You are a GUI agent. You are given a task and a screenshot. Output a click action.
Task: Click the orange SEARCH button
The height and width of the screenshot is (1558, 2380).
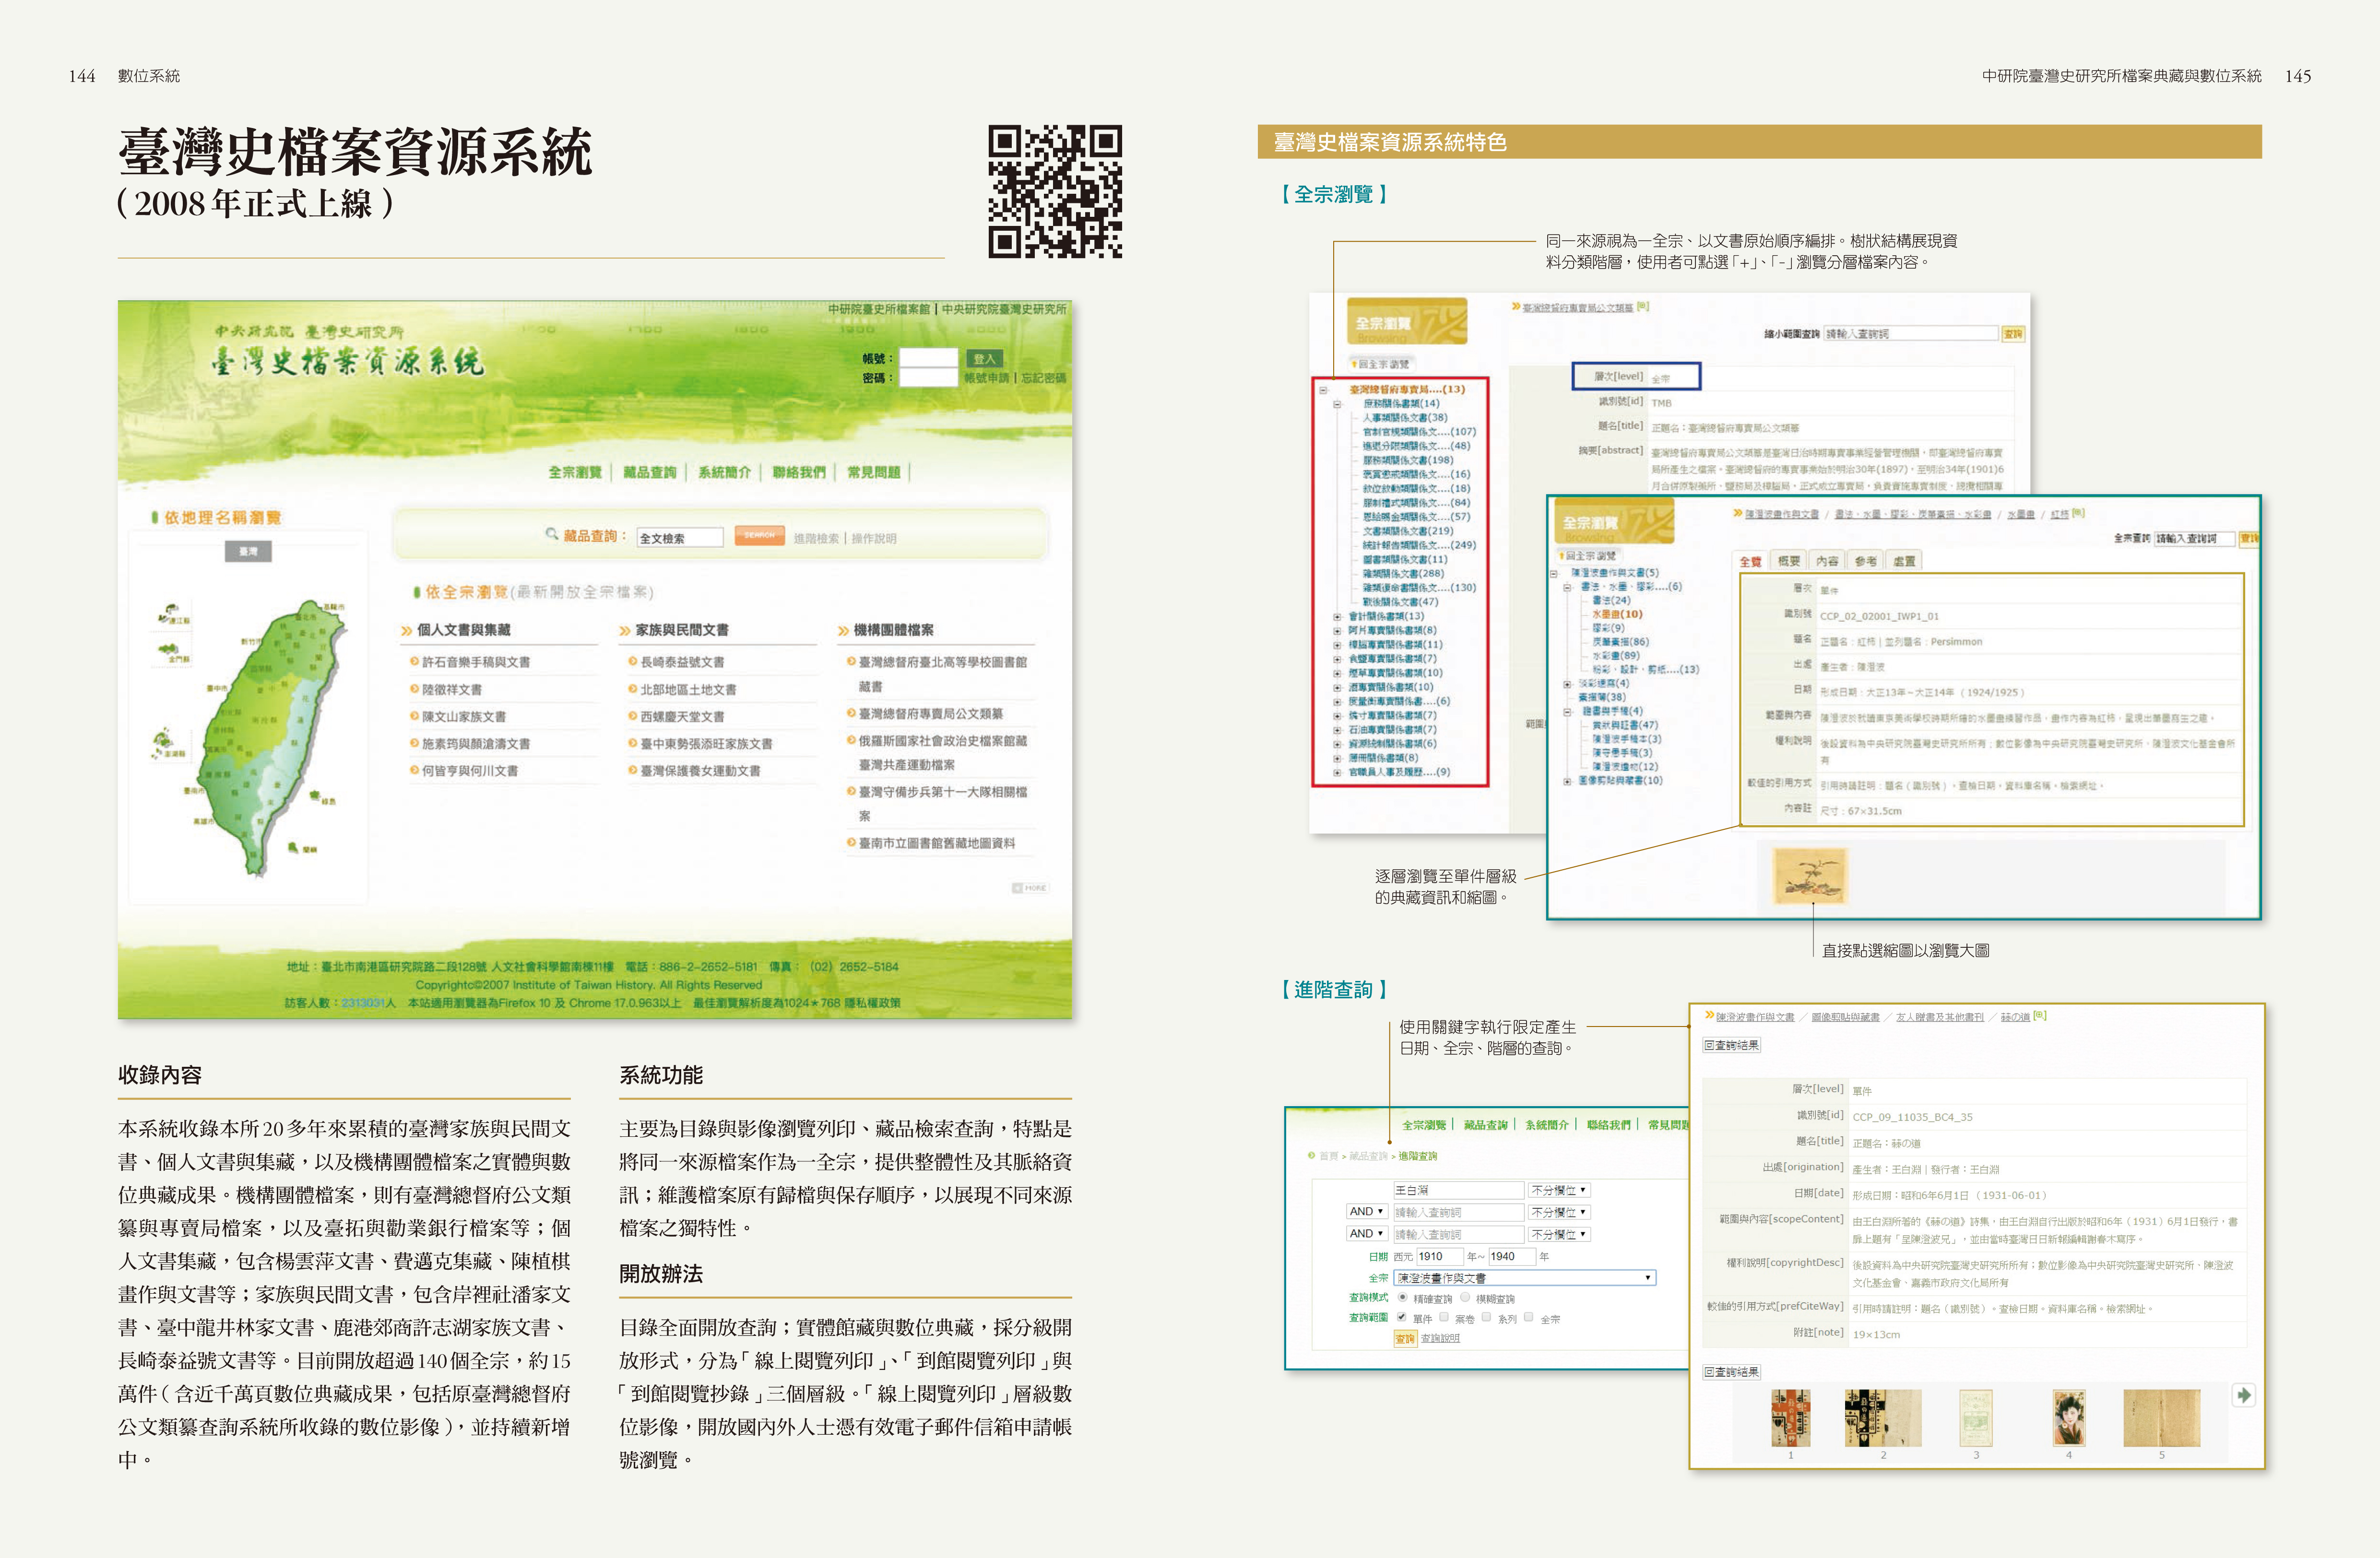(x=759, y=535)
